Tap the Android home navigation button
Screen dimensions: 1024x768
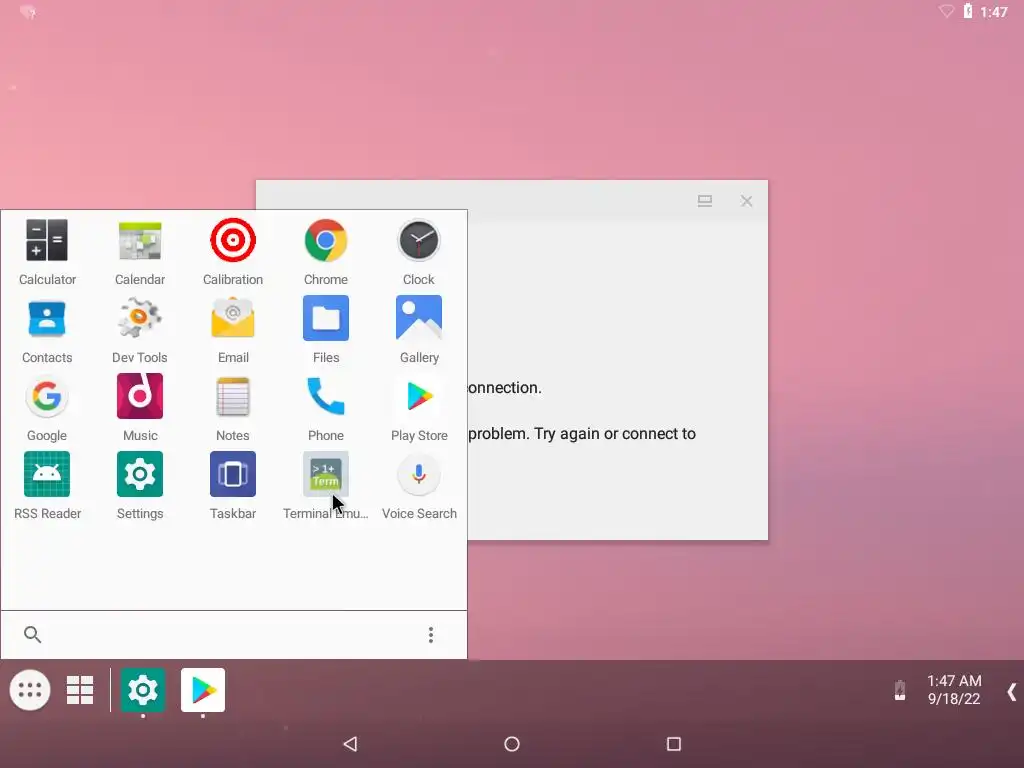click(512, 744)
